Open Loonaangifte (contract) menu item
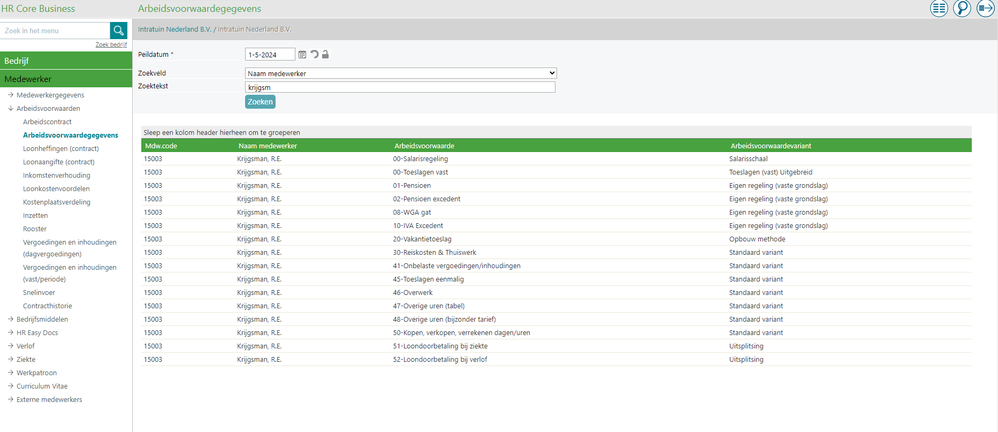The image size is (998, 432). (59, 162)
